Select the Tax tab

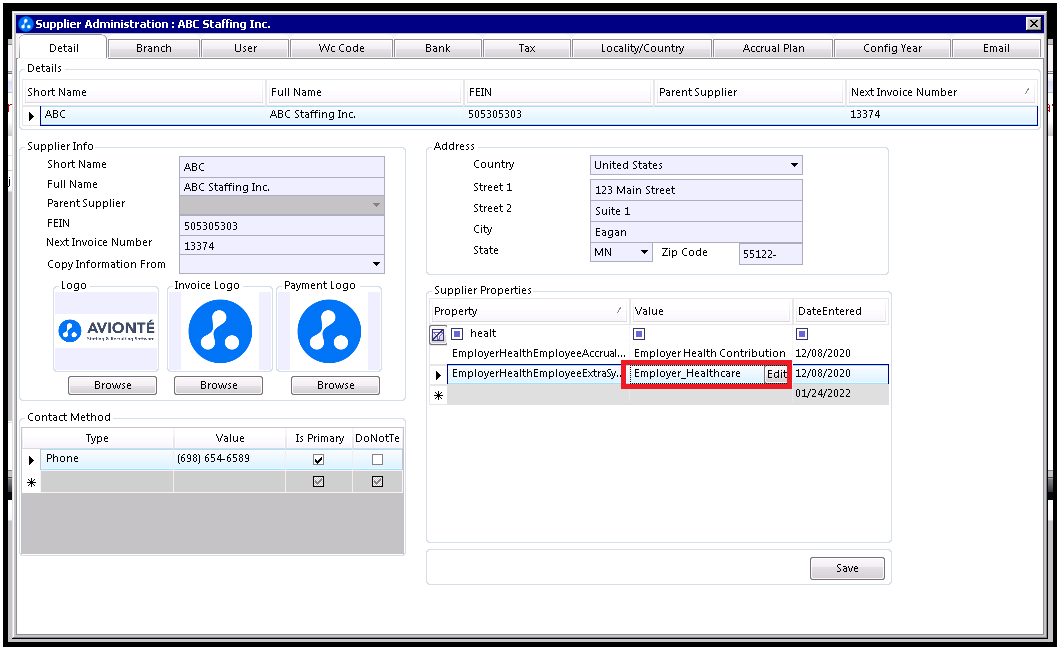tap(527, 49)
